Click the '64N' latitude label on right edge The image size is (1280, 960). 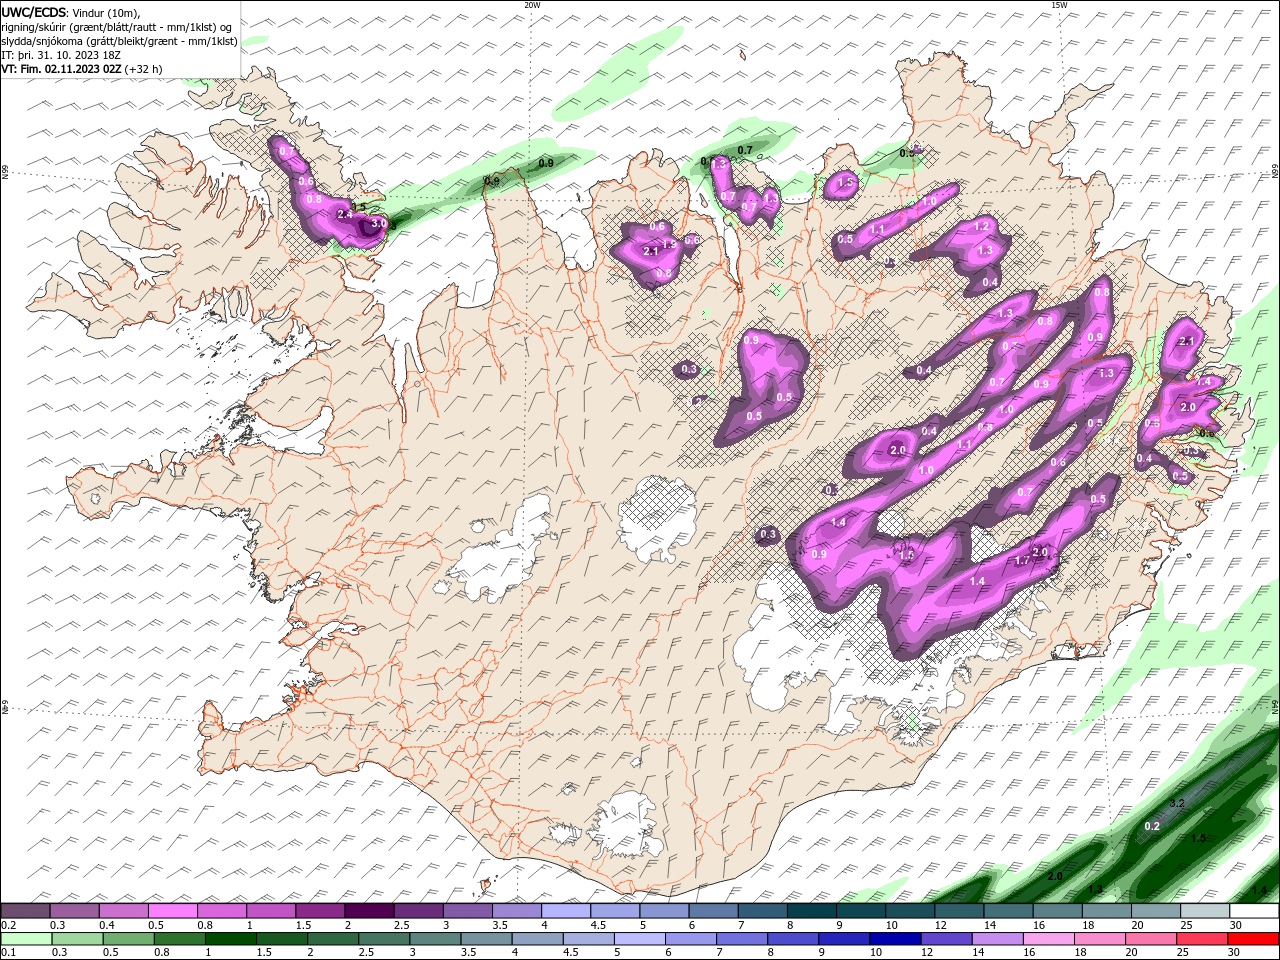tap(1275, 708)
